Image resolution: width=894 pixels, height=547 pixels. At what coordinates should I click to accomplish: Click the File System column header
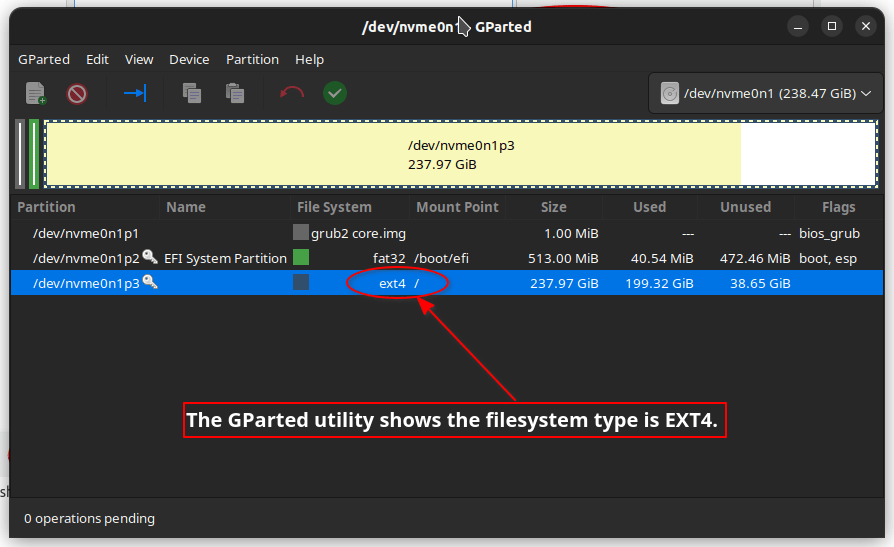(x=350, y=207)
